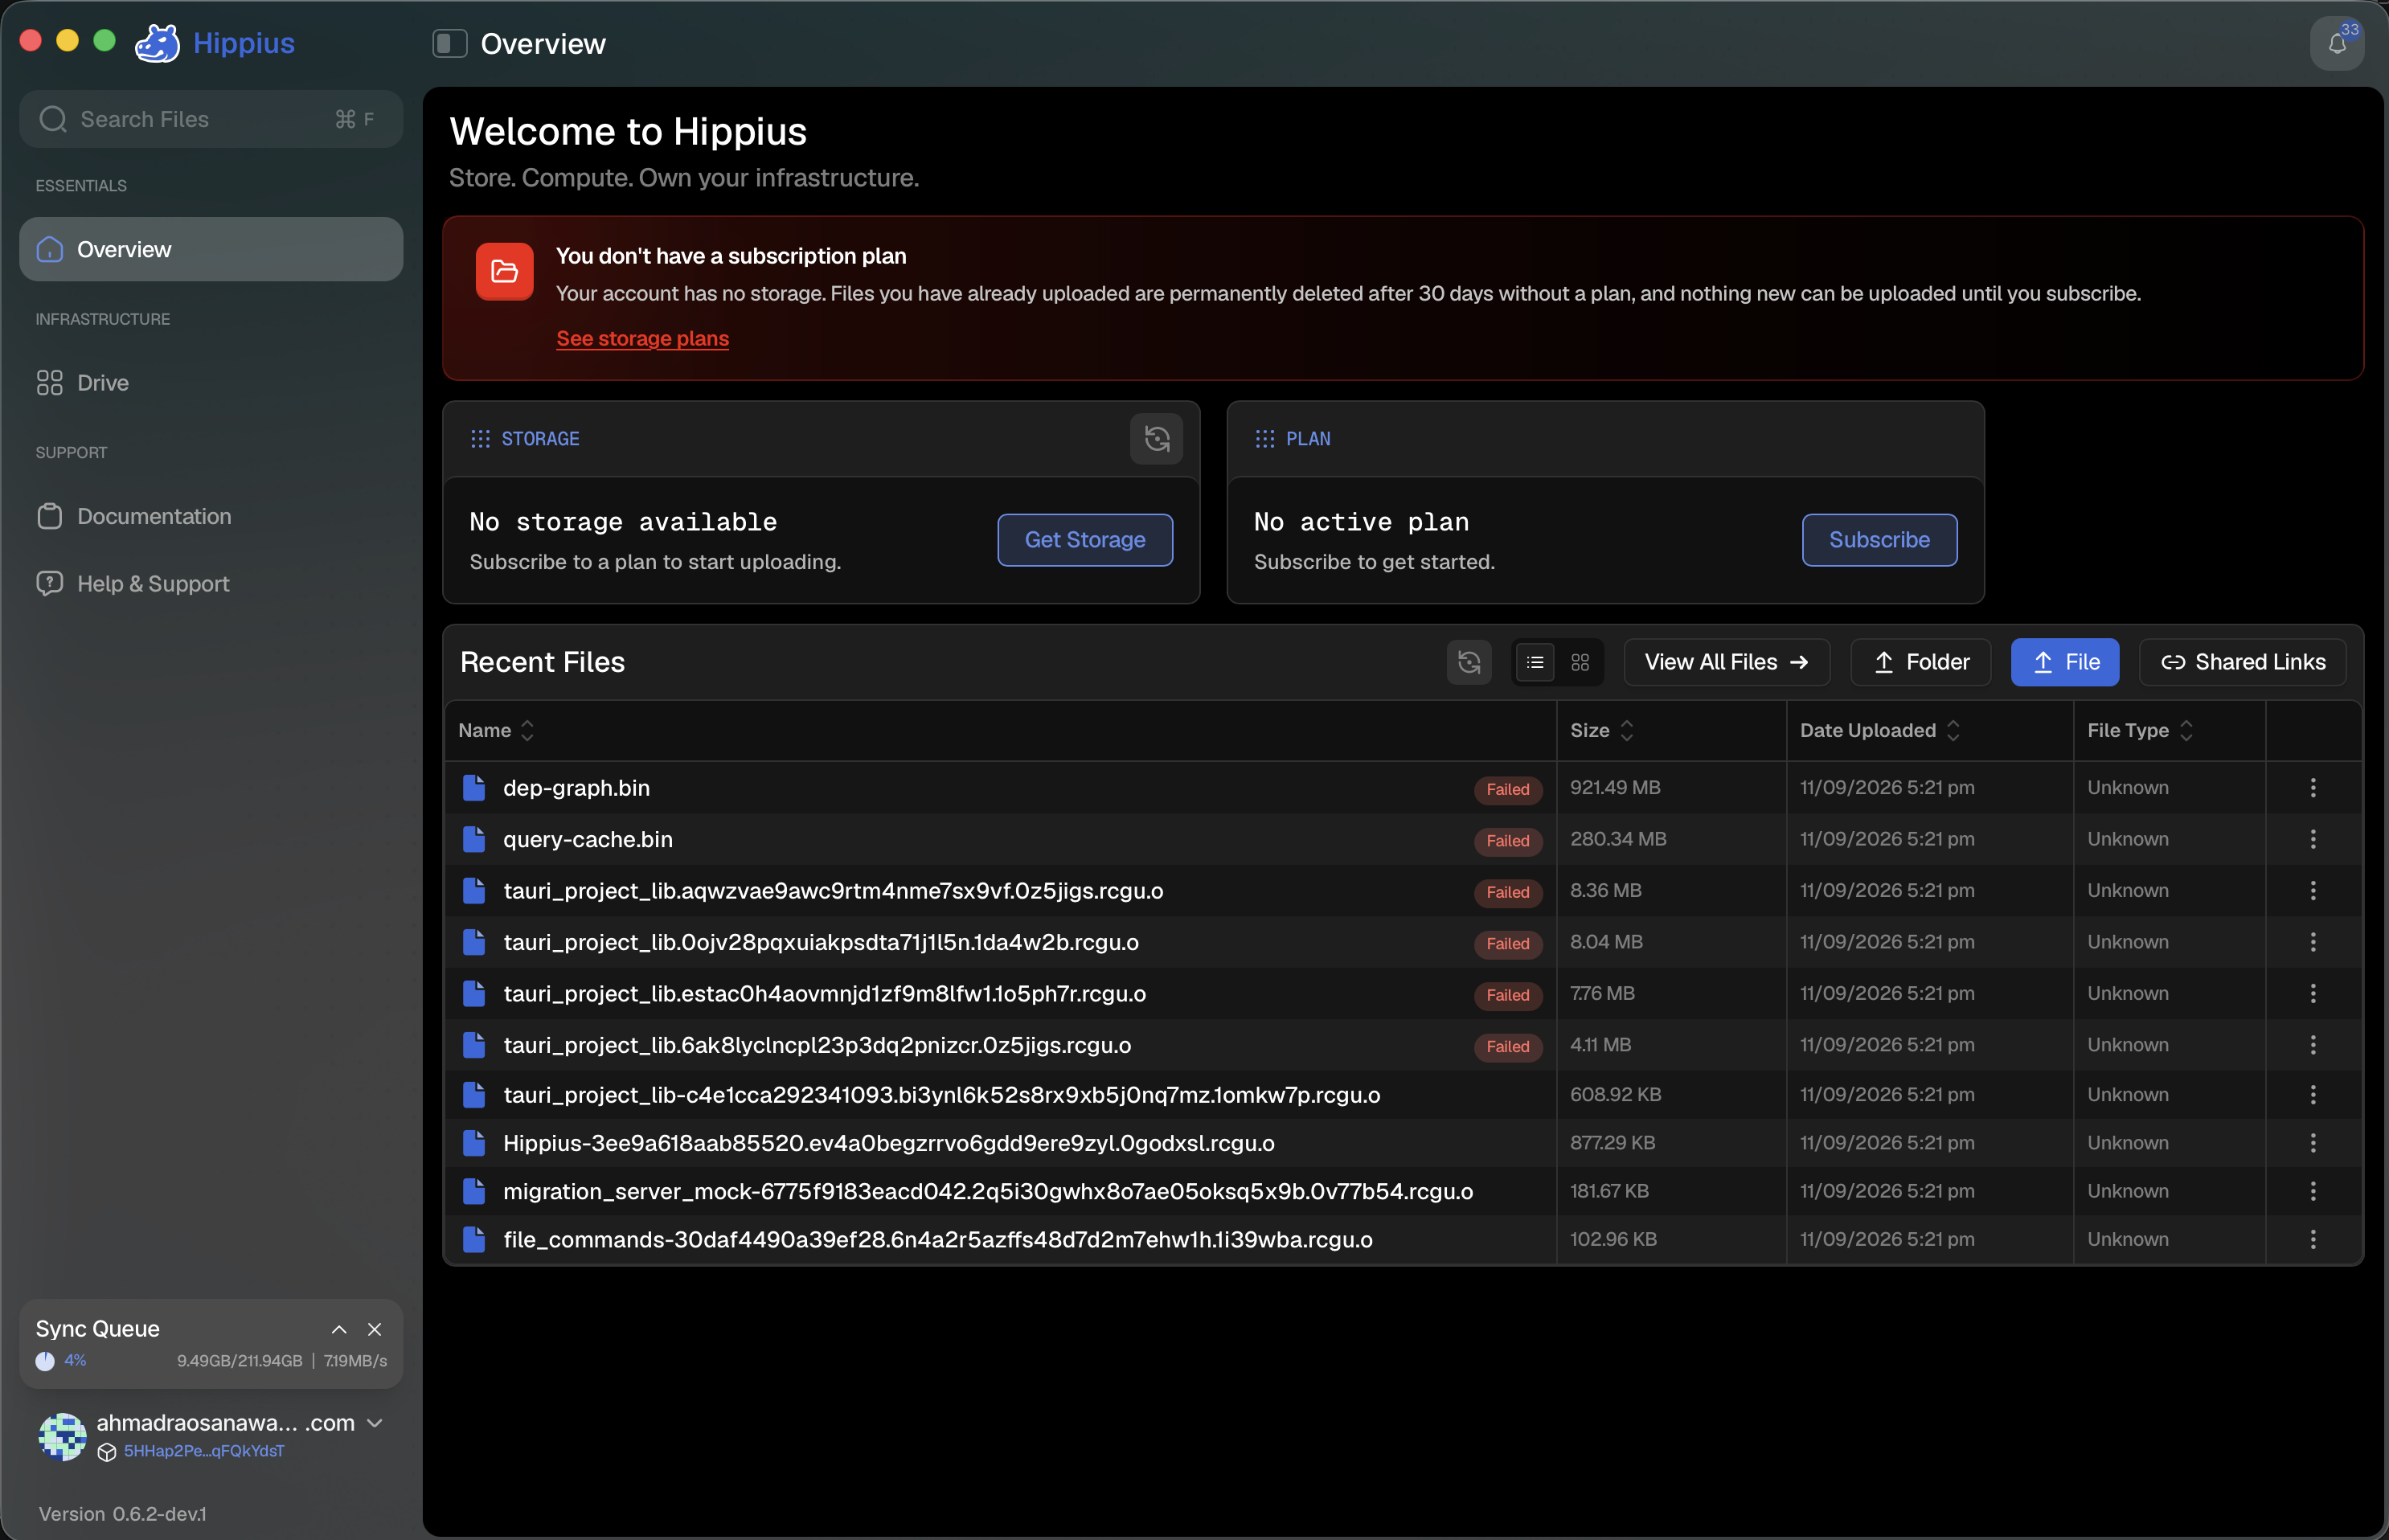This screenshot has width=2389, height=1540.
Task: Click View All Files button
Action: pos(1726,662)
